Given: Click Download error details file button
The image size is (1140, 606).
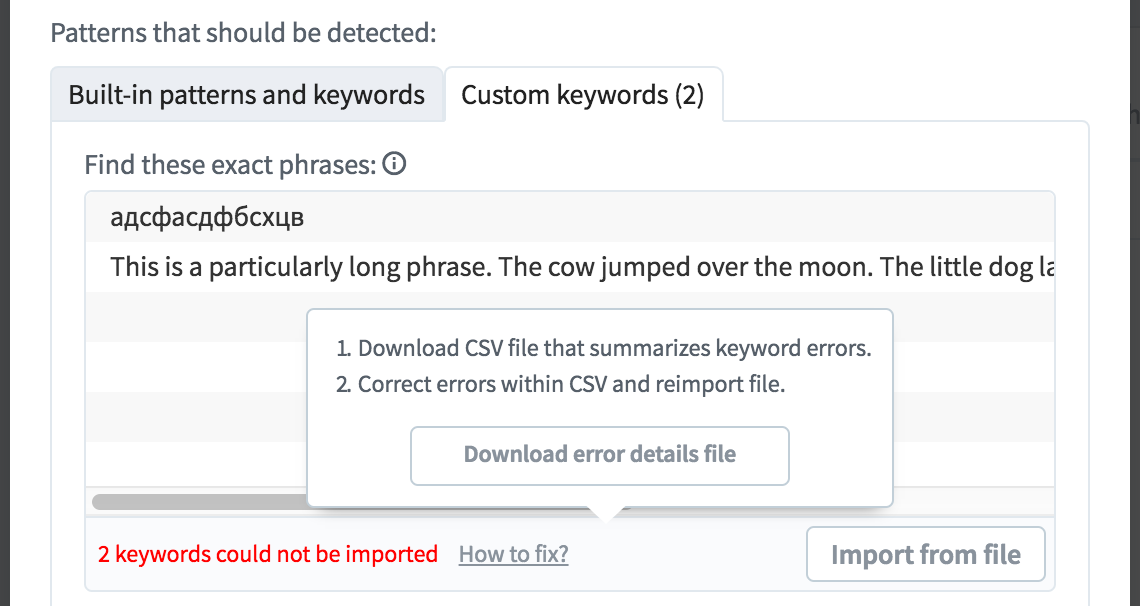Looking at the screenshot, I should [600, 456].
